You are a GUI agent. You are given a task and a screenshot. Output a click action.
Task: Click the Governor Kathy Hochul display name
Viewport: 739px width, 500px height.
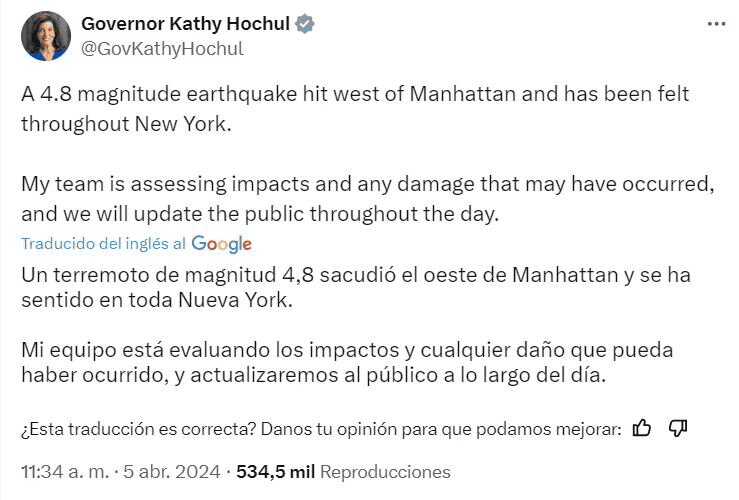click(188, 23)
